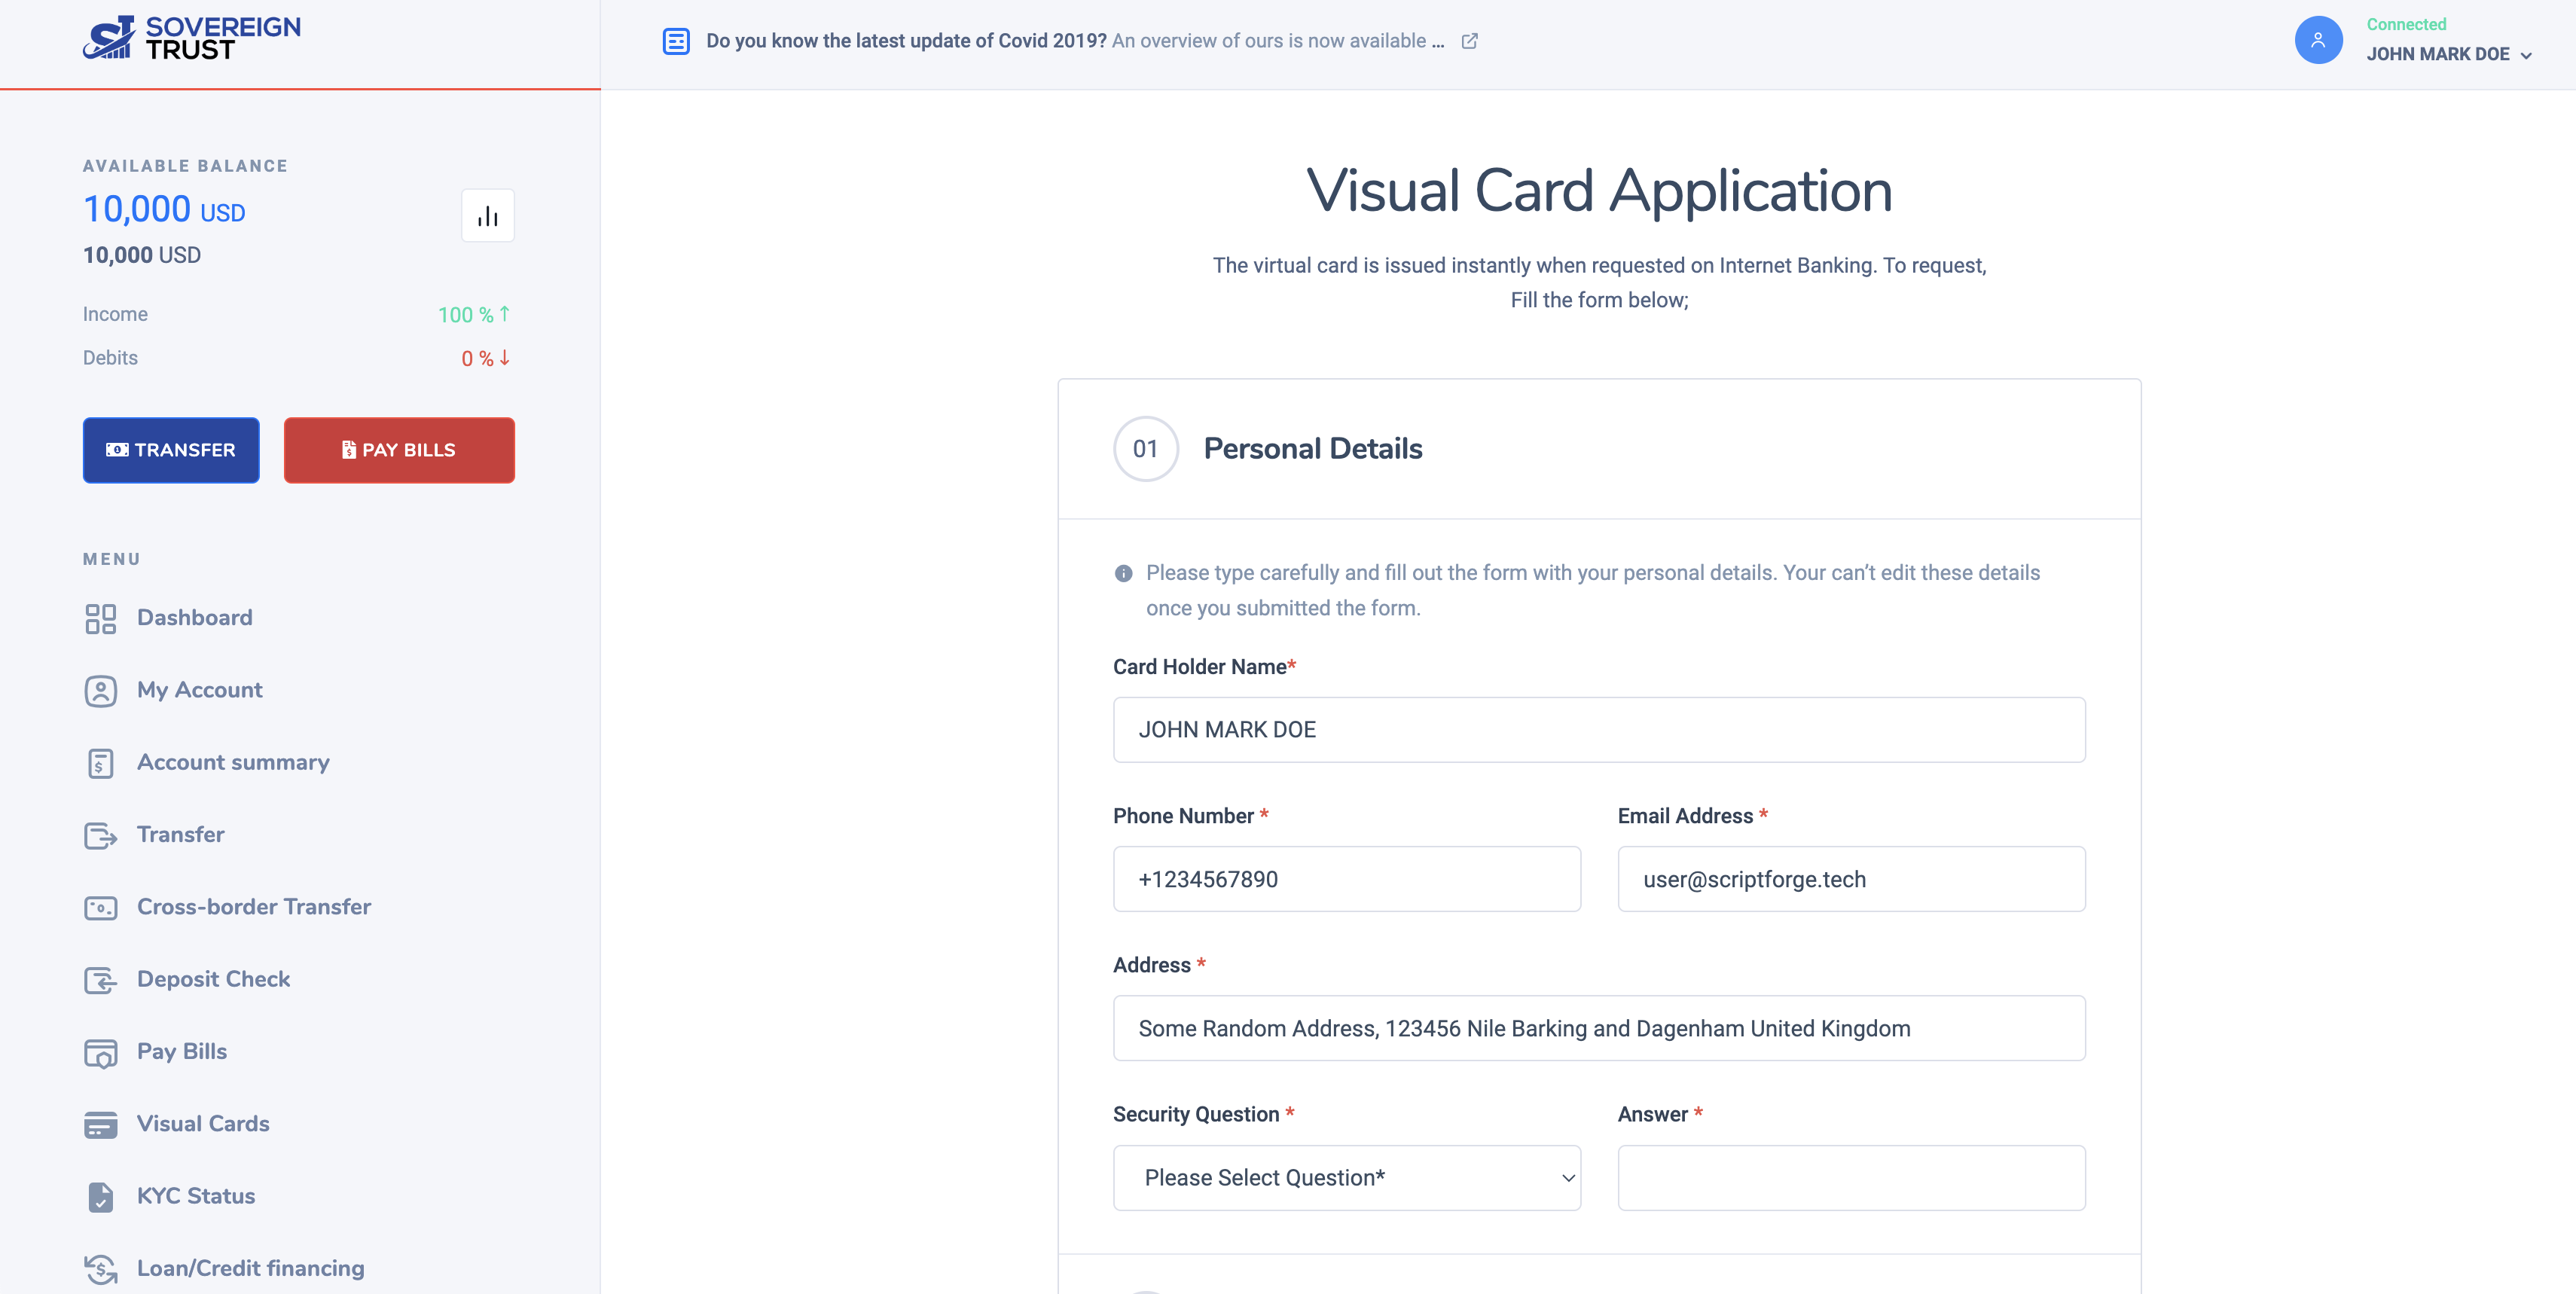Open the Security Question dropdown
The image size is (2576, 1294).
(x=1346, y=1178)
